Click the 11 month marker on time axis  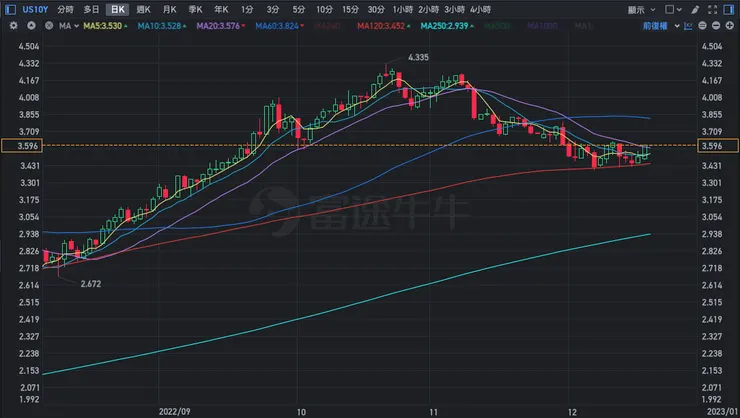tap(433, 412)
